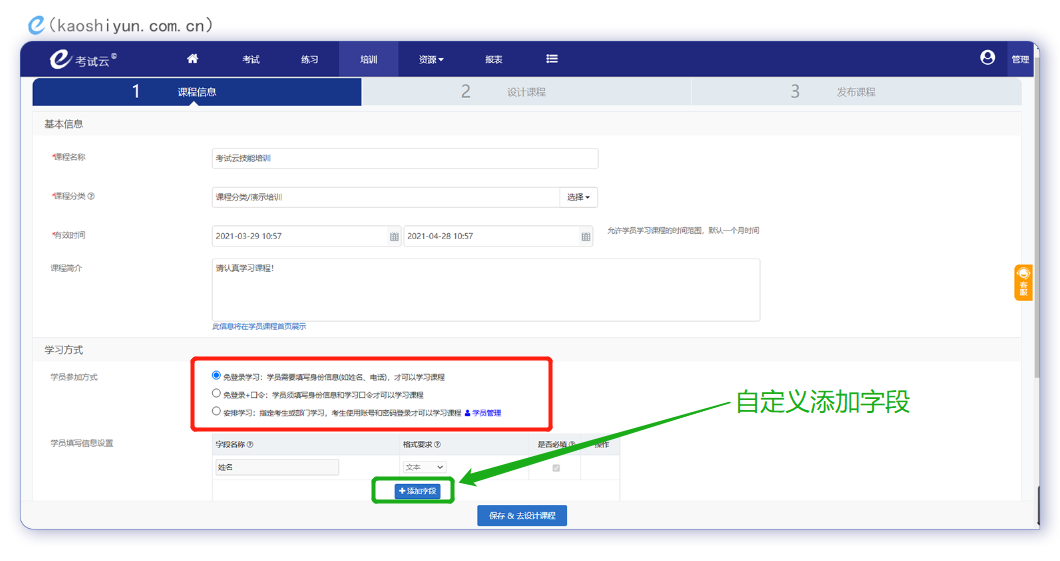This screenshot has width=1060, height=561.
Task: Select the 免登录+口令 radio option
Action: pyautogui.click(x=216, y=394)
